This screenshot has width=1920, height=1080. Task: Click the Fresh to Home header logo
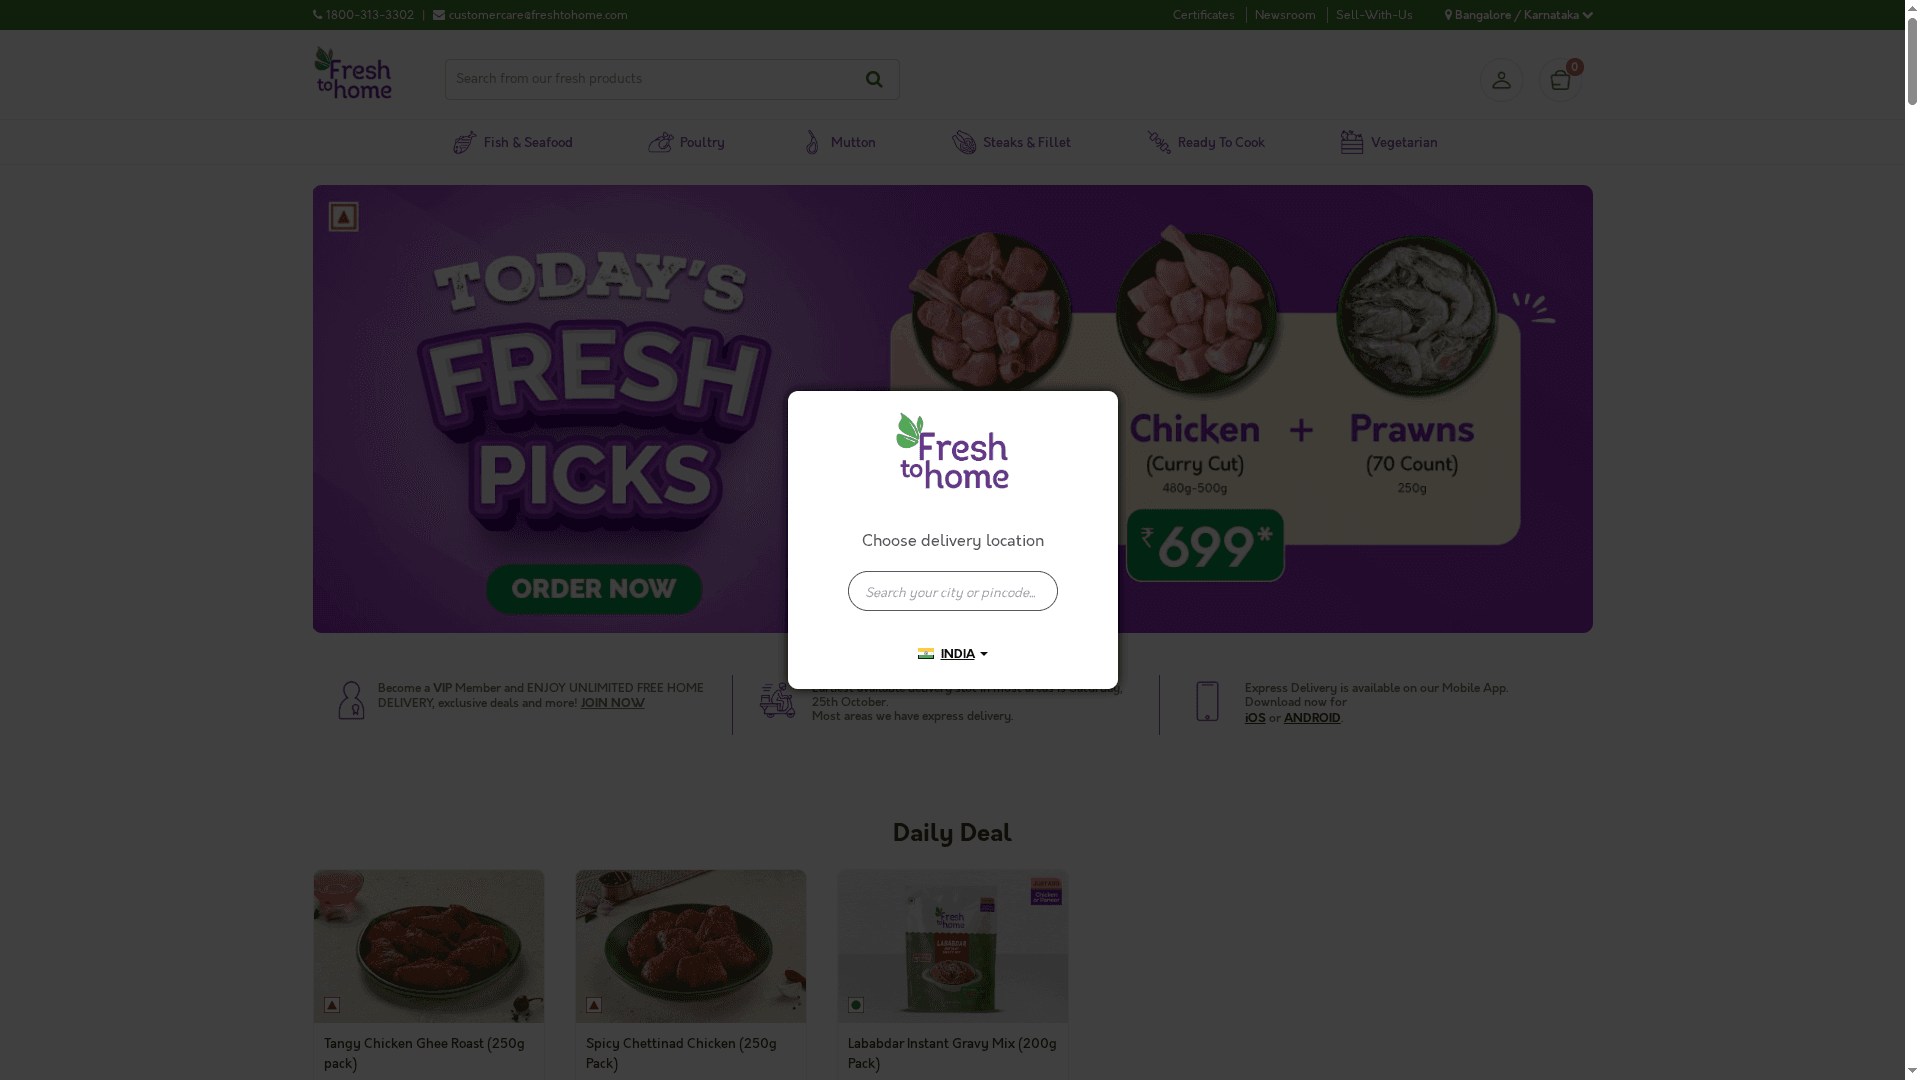click(x=353, y=74)
